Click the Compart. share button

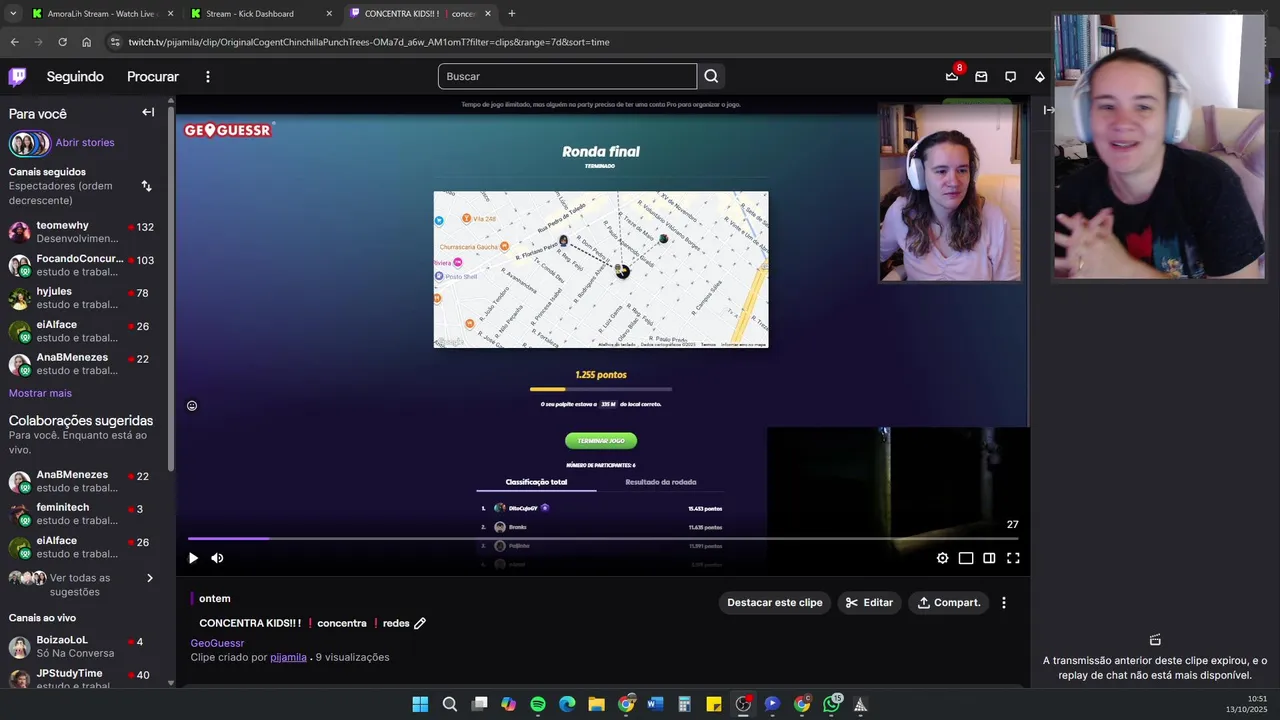(x=949, y=603)
